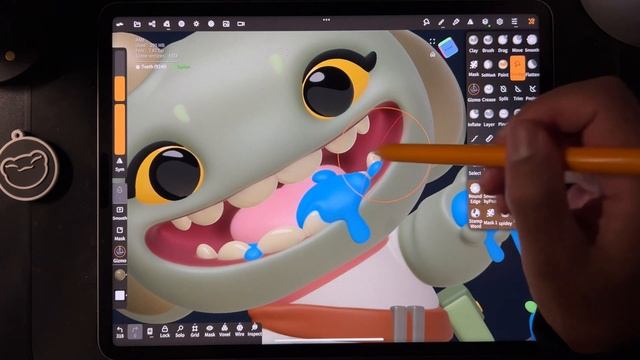
Task: Undo the last action
Action: point(120,332)
